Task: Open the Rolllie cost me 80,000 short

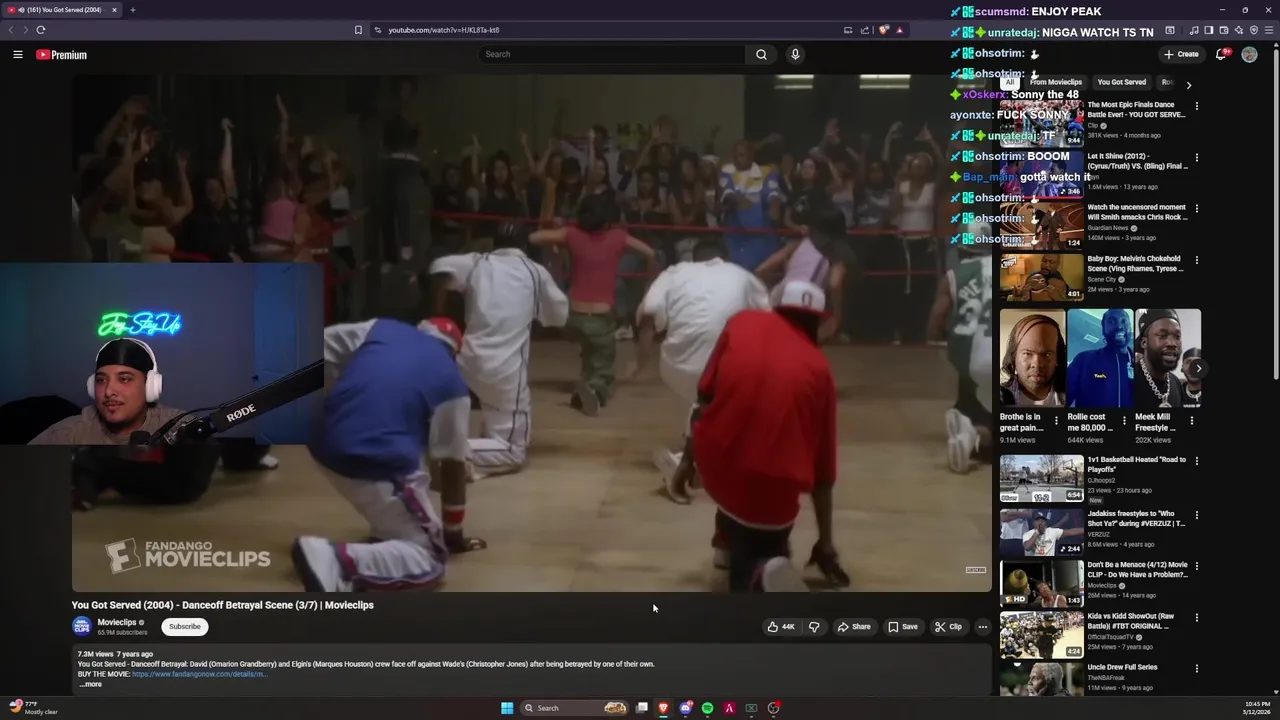Action: (x=1100, y=358)
